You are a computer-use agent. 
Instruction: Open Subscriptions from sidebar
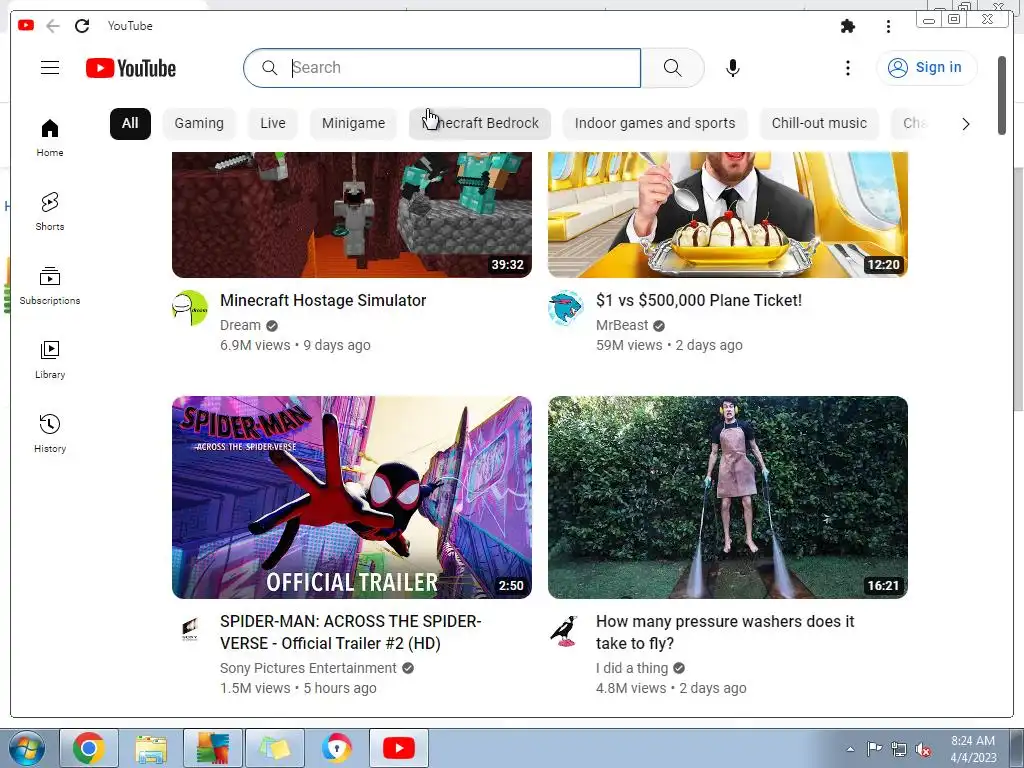click(x=50, y=286)
